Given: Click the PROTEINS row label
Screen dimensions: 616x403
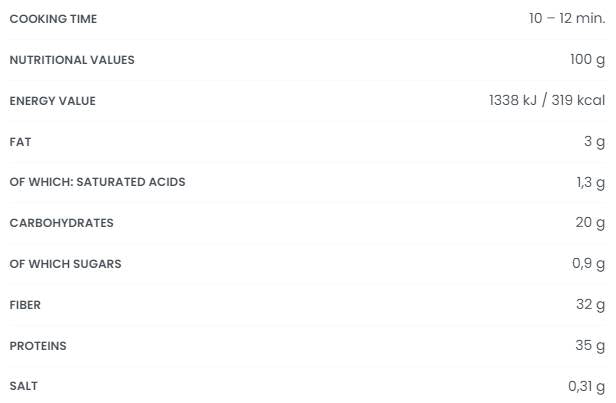Looking at the screenshot, I should [38, 346].
